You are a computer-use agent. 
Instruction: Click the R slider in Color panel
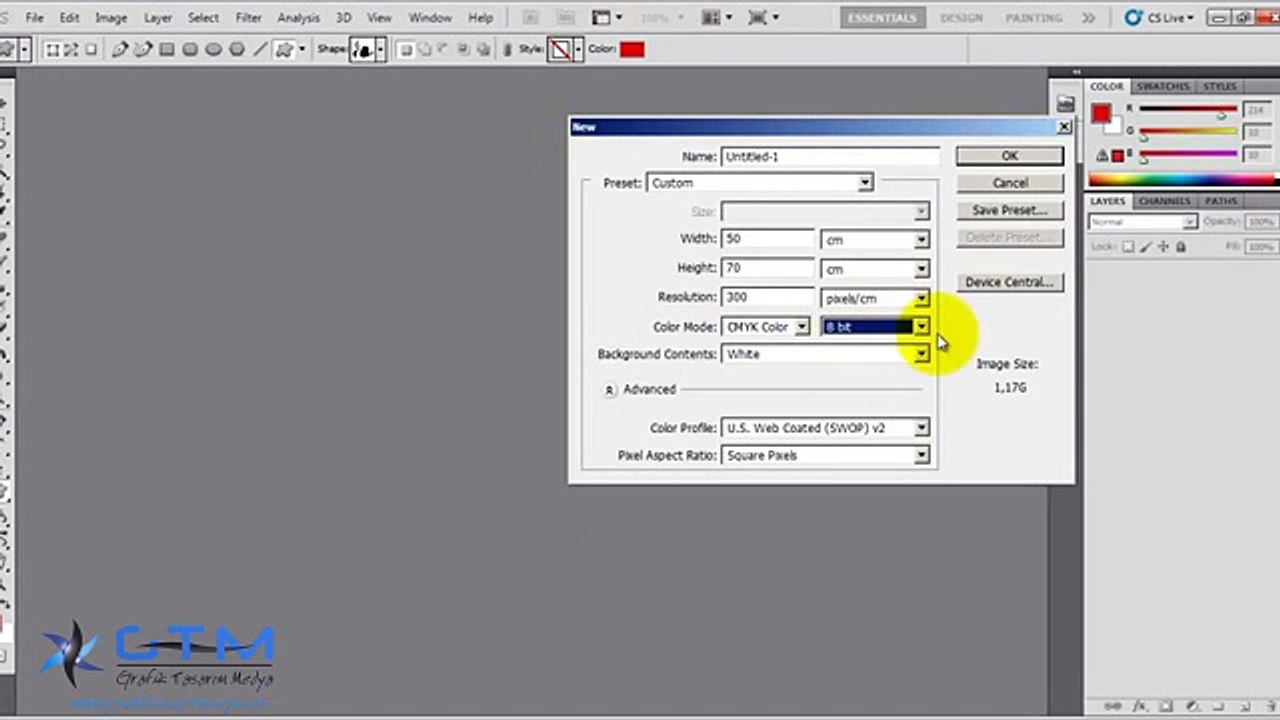coord(1188,110)
